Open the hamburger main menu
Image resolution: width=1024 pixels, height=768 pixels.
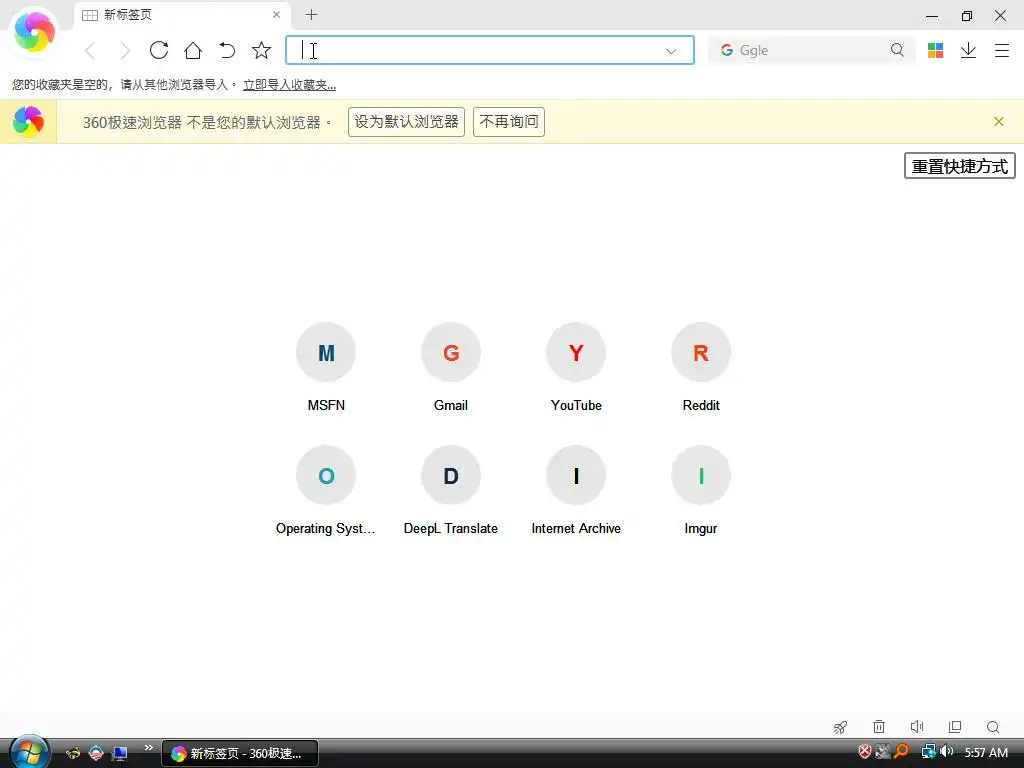1002,50
